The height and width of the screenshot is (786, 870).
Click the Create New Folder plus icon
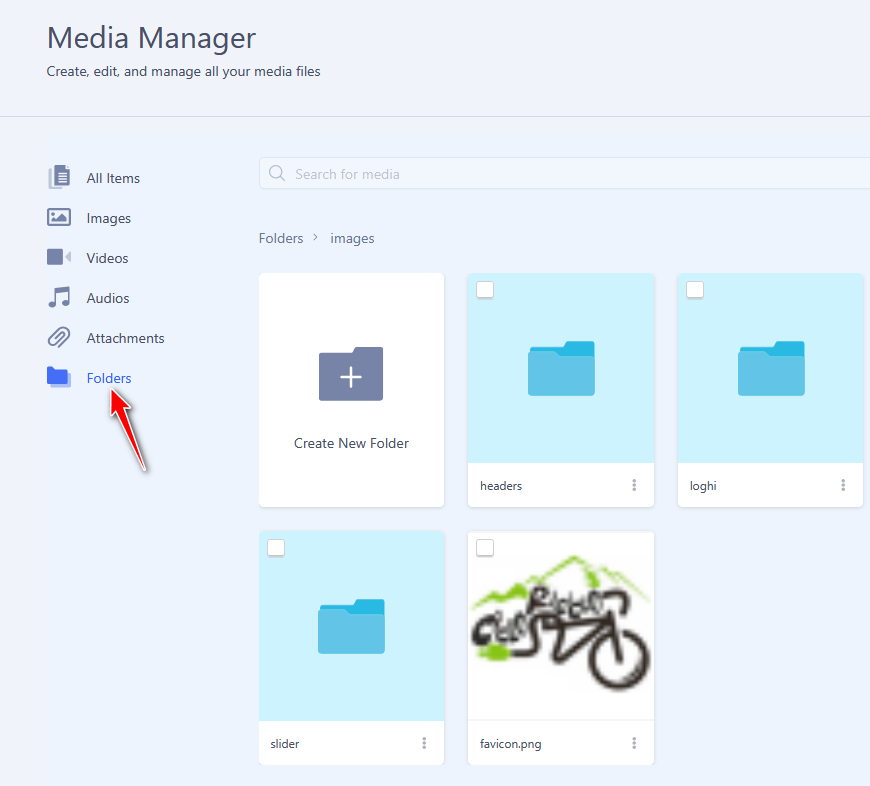tap(351, 374)
